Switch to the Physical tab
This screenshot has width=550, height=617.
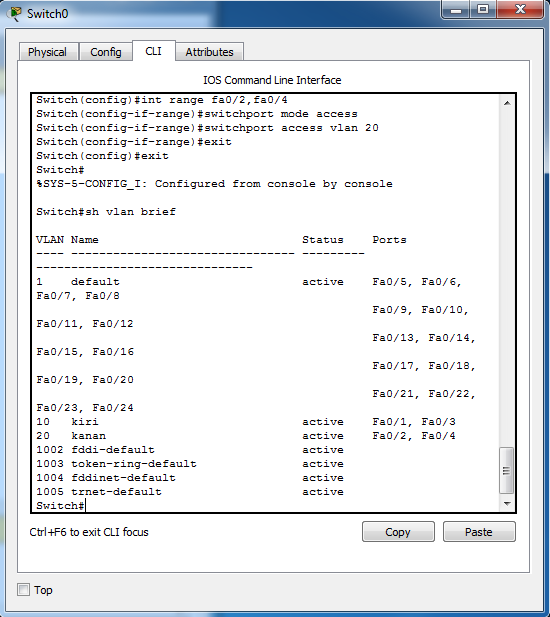click(x=47, y=52)
